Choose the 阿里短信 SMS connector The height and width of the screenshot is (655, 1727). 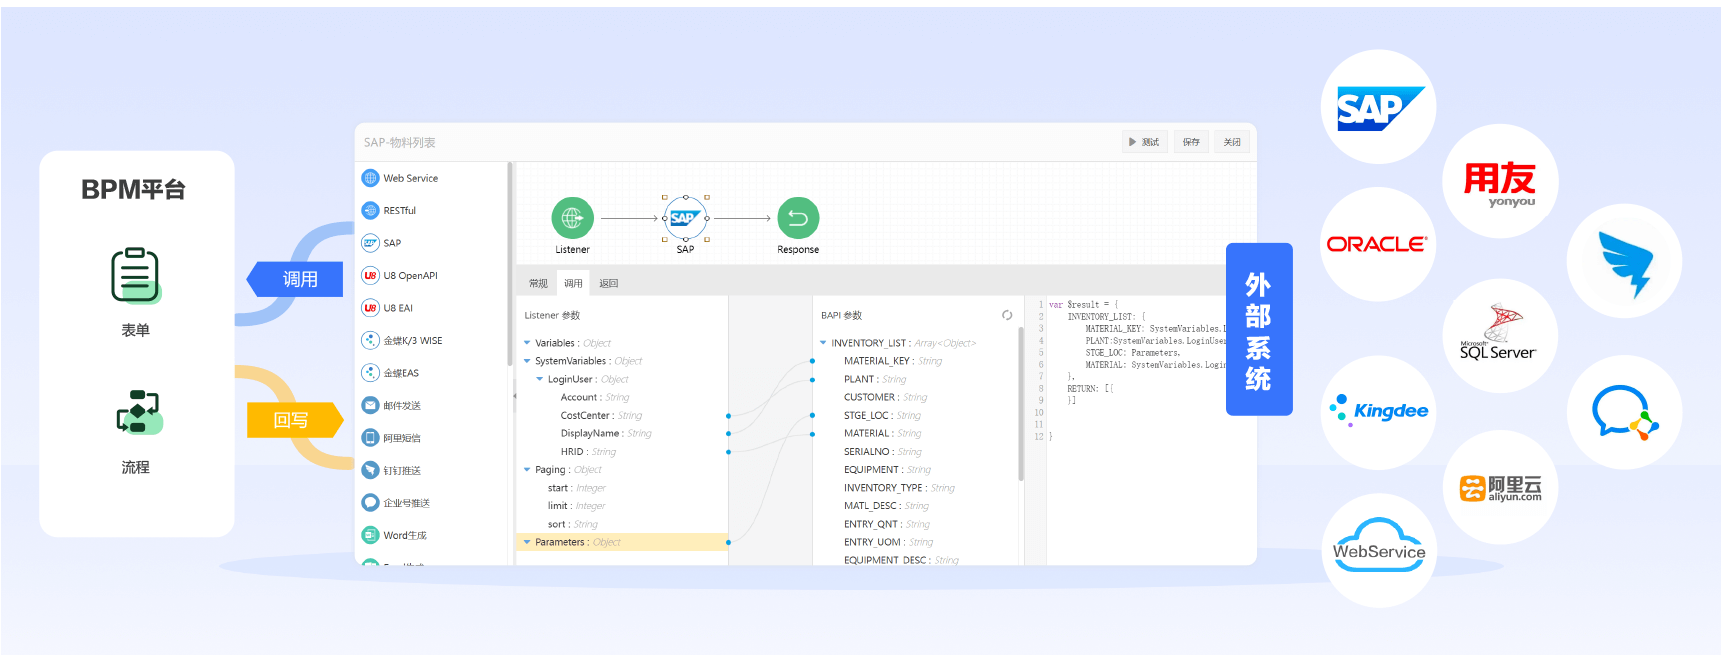pos(391,438)
